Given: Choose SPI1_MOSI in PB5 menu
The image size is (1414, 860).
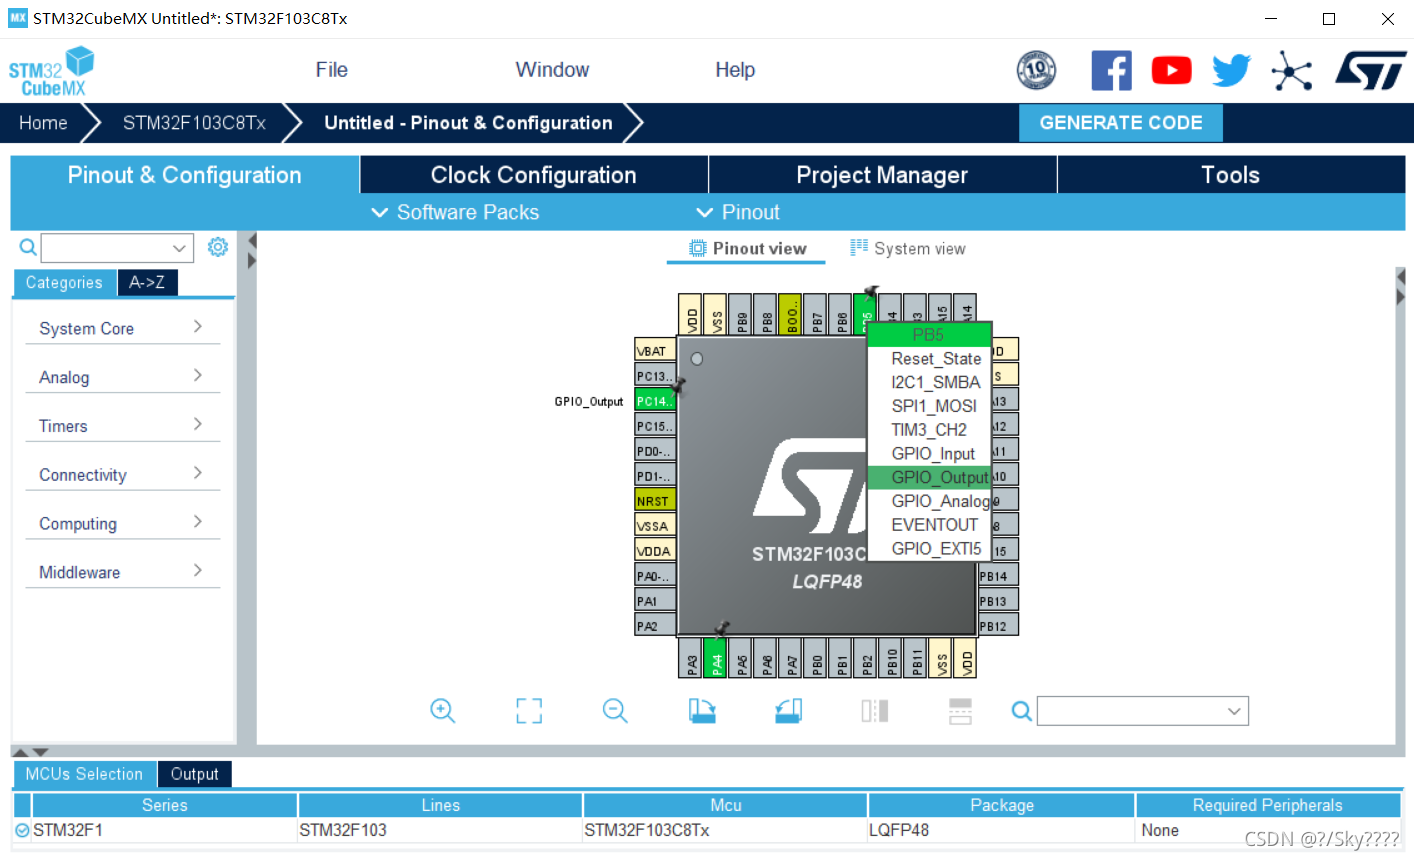Looking at the screenshot, I should point(929,406).
